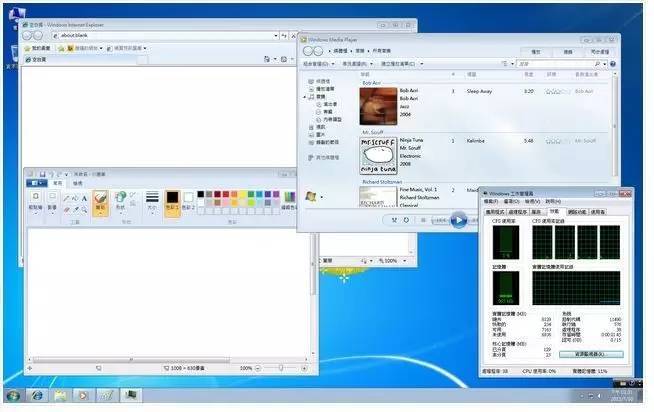Click the Sleep Away track in Media Player
Screen dimensions: 654x412
click(x=478, y=91)
